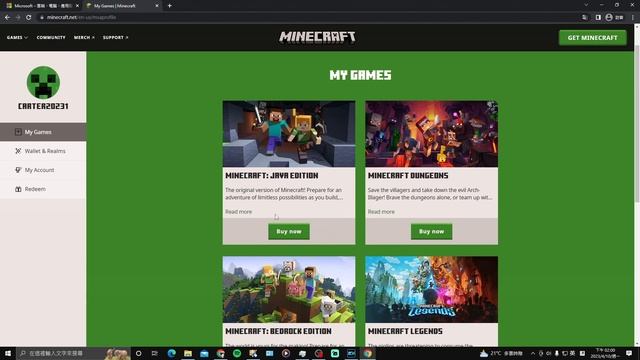Open a new browser tab
Screen dimensions: 640x360
(169, 6)
